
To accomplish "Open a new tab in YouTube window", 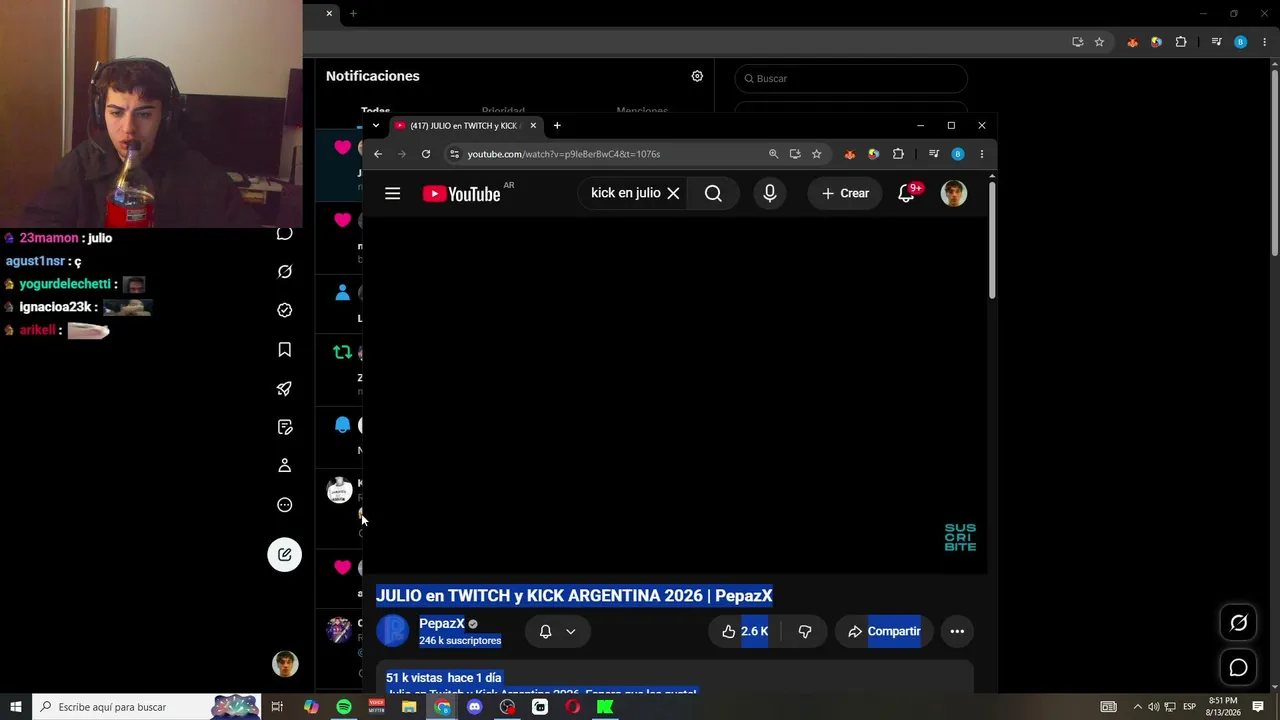I will coord(557,126).
